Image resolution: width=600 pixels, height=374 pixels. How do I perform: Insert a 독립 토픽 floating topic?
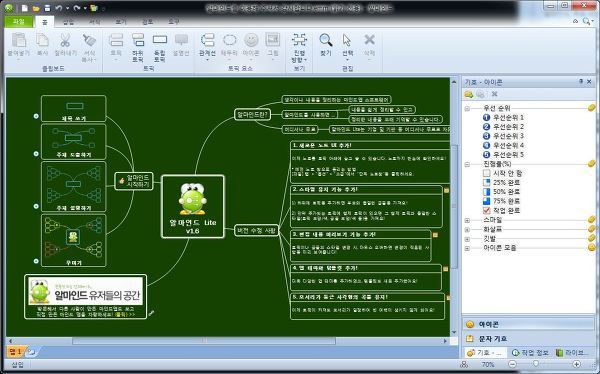click(x=160, y=40)
